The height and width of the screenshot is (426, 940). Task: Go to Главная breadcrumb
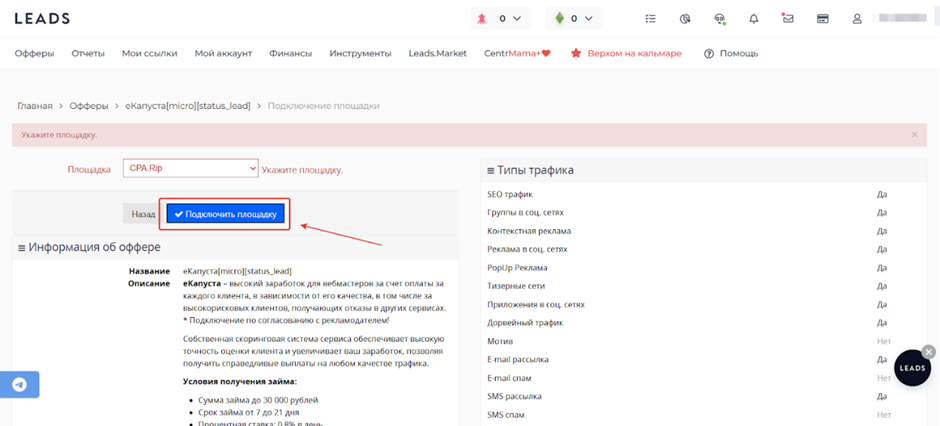(35, 105)
